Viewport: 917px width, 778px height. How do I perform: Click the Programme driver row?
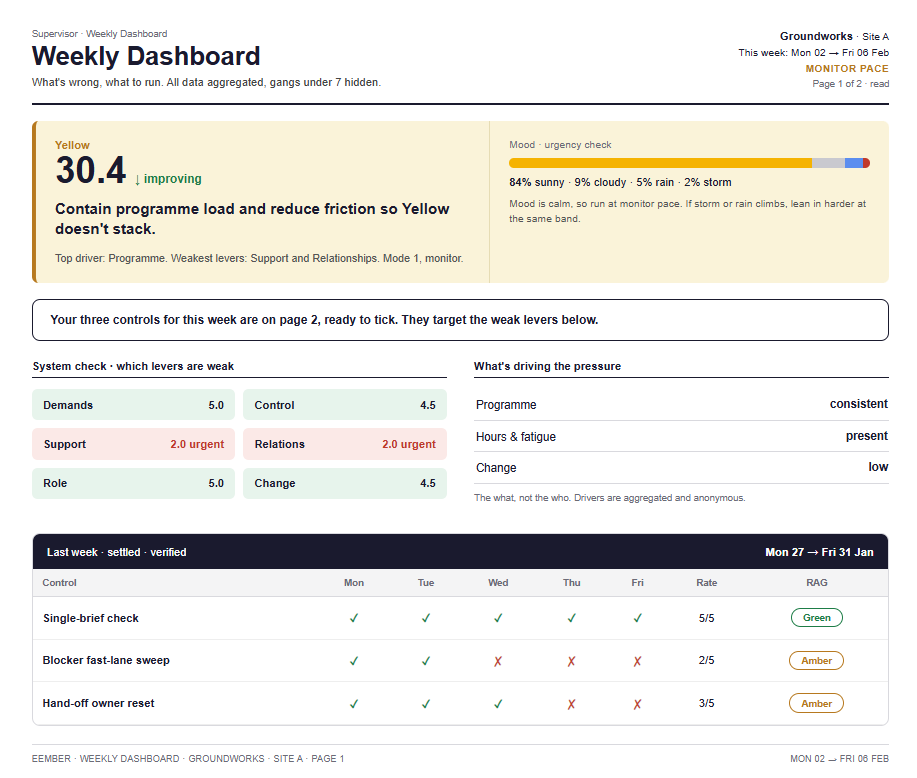[x=681, y=404]
